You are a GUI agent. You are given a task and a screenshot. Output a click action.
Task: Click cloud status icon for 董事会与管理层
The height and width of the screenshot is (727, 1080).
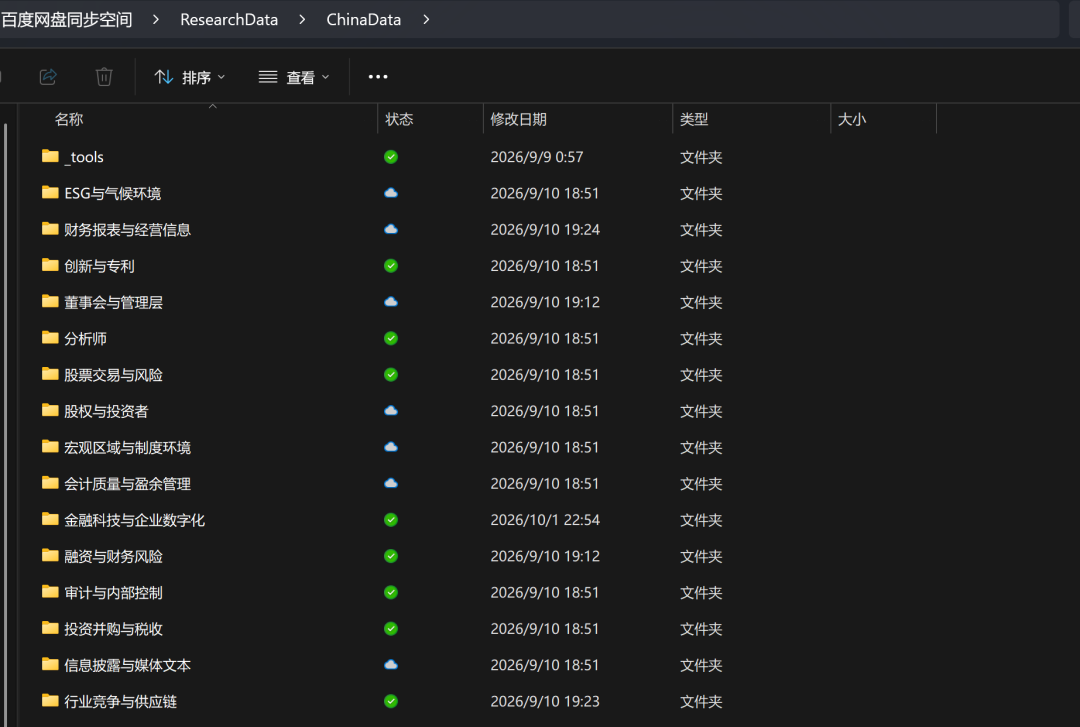391,302
